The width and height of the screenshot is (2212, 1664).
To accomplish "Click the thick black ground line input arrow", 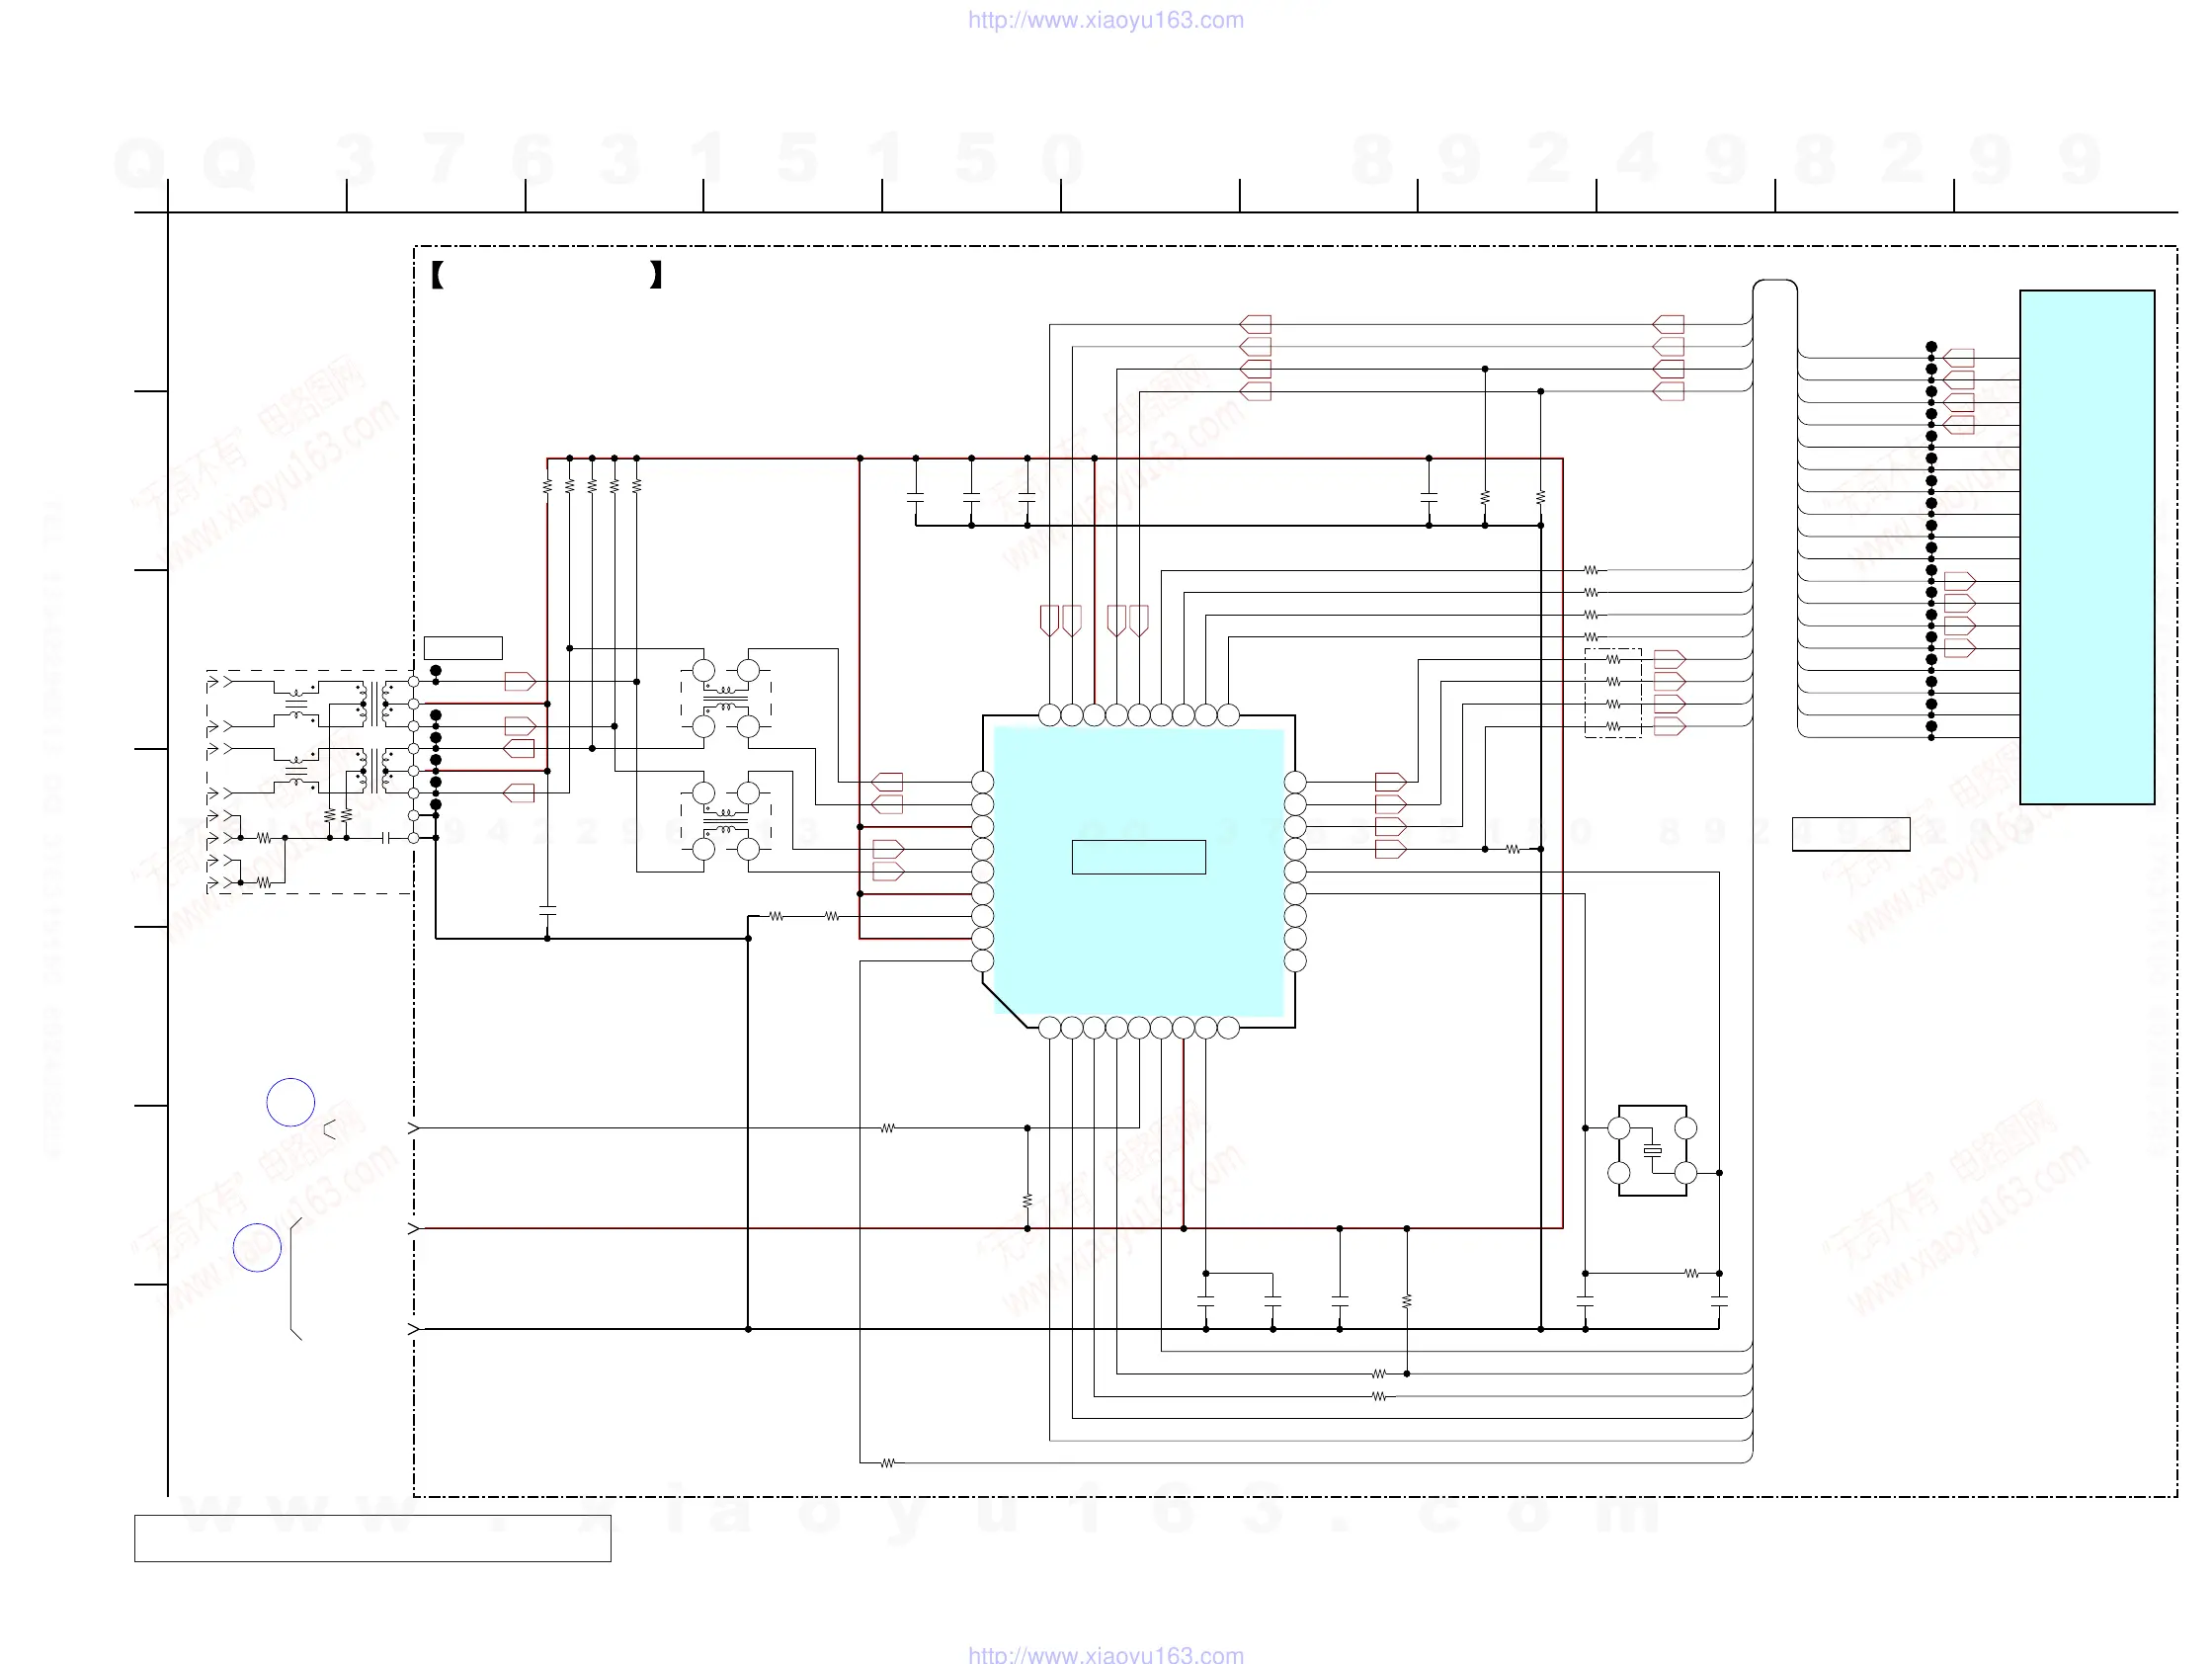I will click(x=413, y=1329).
